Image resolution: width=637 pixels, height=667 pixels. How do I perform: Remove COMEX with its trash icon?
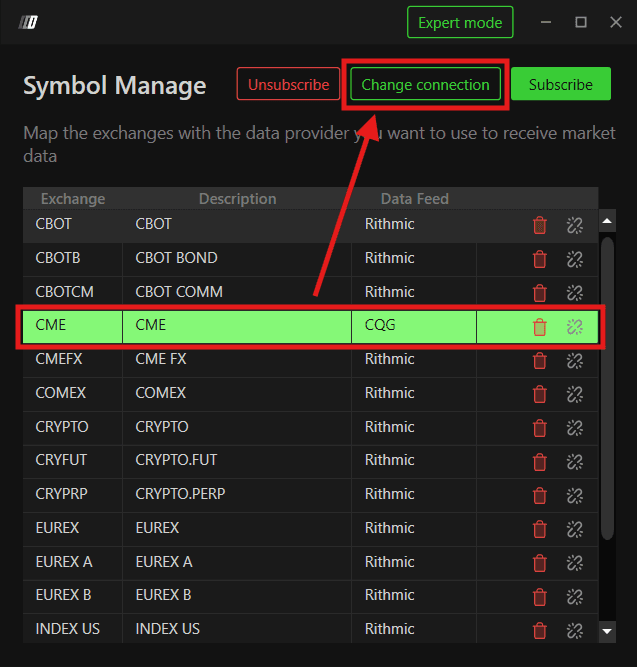540,394
